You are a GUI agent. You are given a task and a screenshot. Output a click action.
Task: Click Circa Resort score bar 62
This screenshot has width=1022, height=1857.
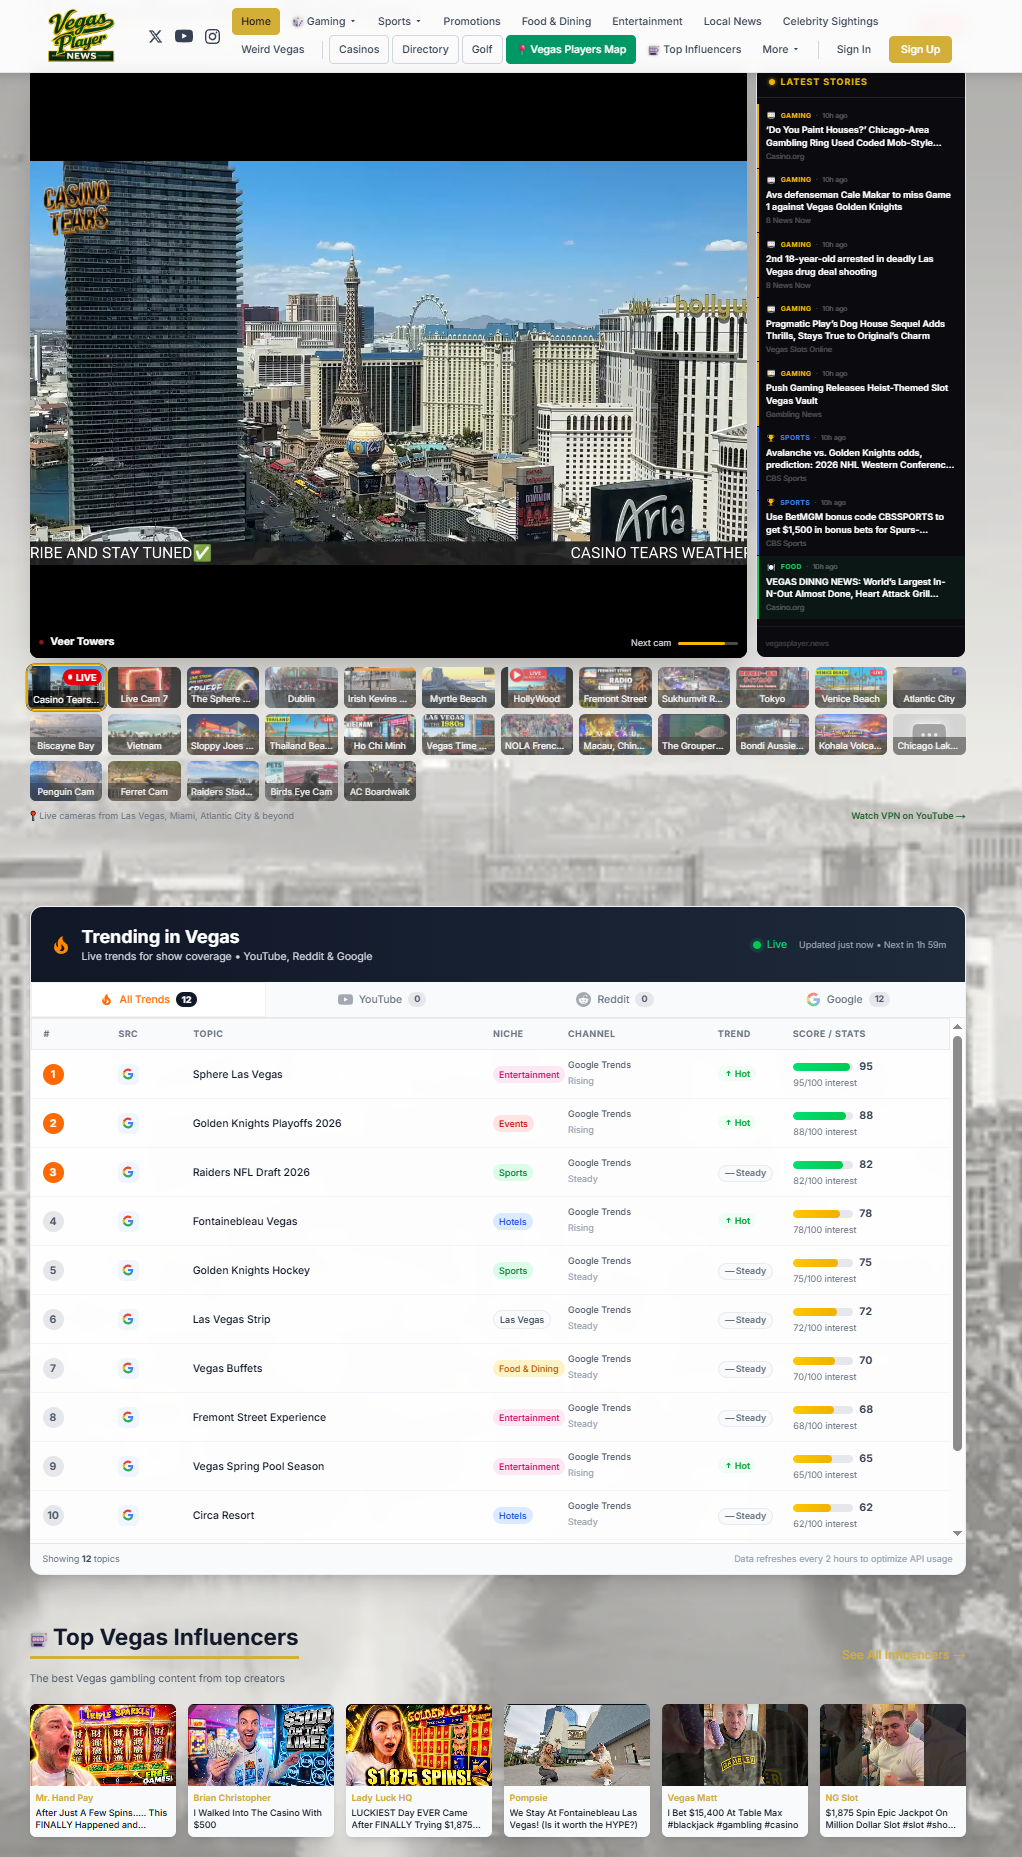click(822, 1508)
